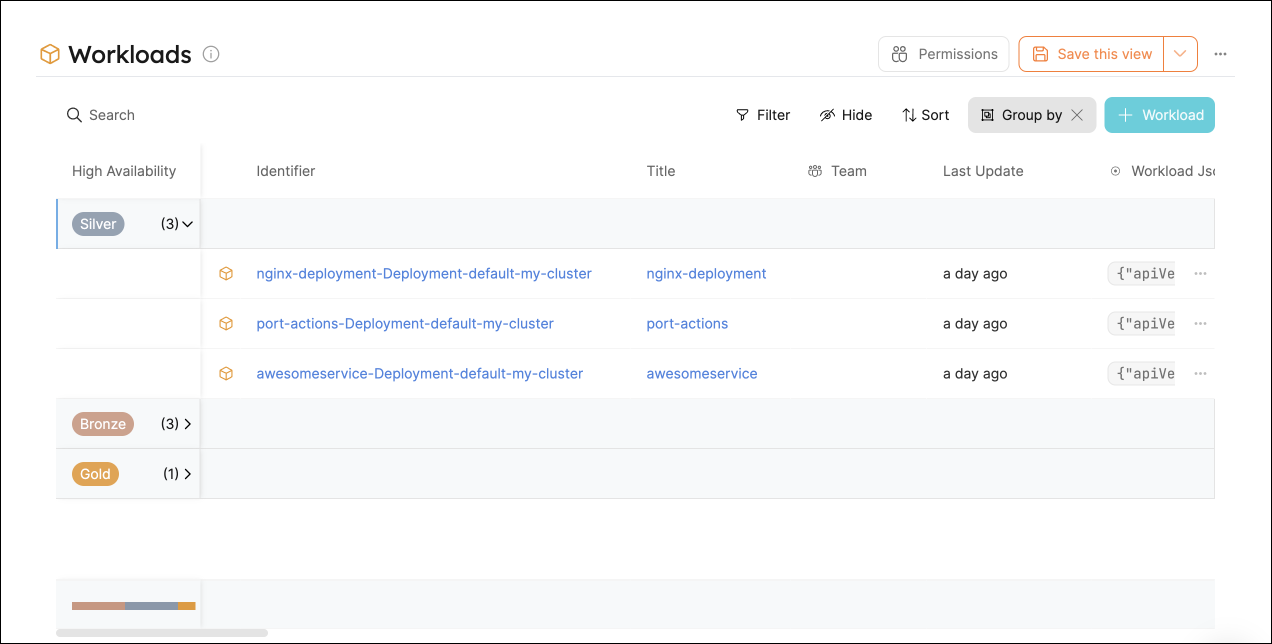Image resolution: width=1272 pixels, height=644 pixels.
Task: Open the Hide columns control
Action: click(x=846, y=115)
